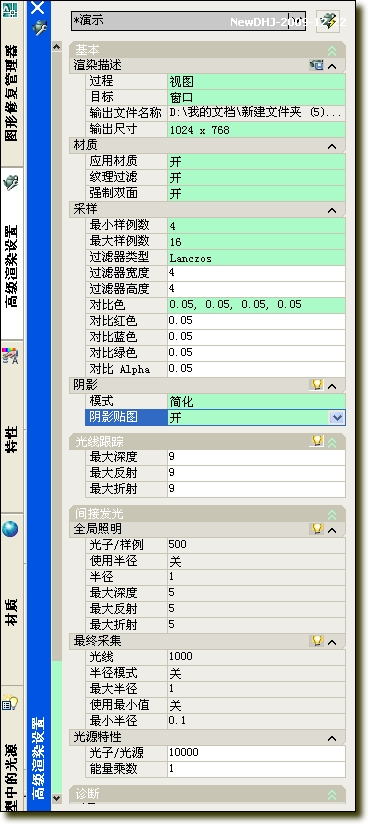The image size is (368, 824).
Task: Collapse the 光源特性 group chevron
Action: coord(332,738)
